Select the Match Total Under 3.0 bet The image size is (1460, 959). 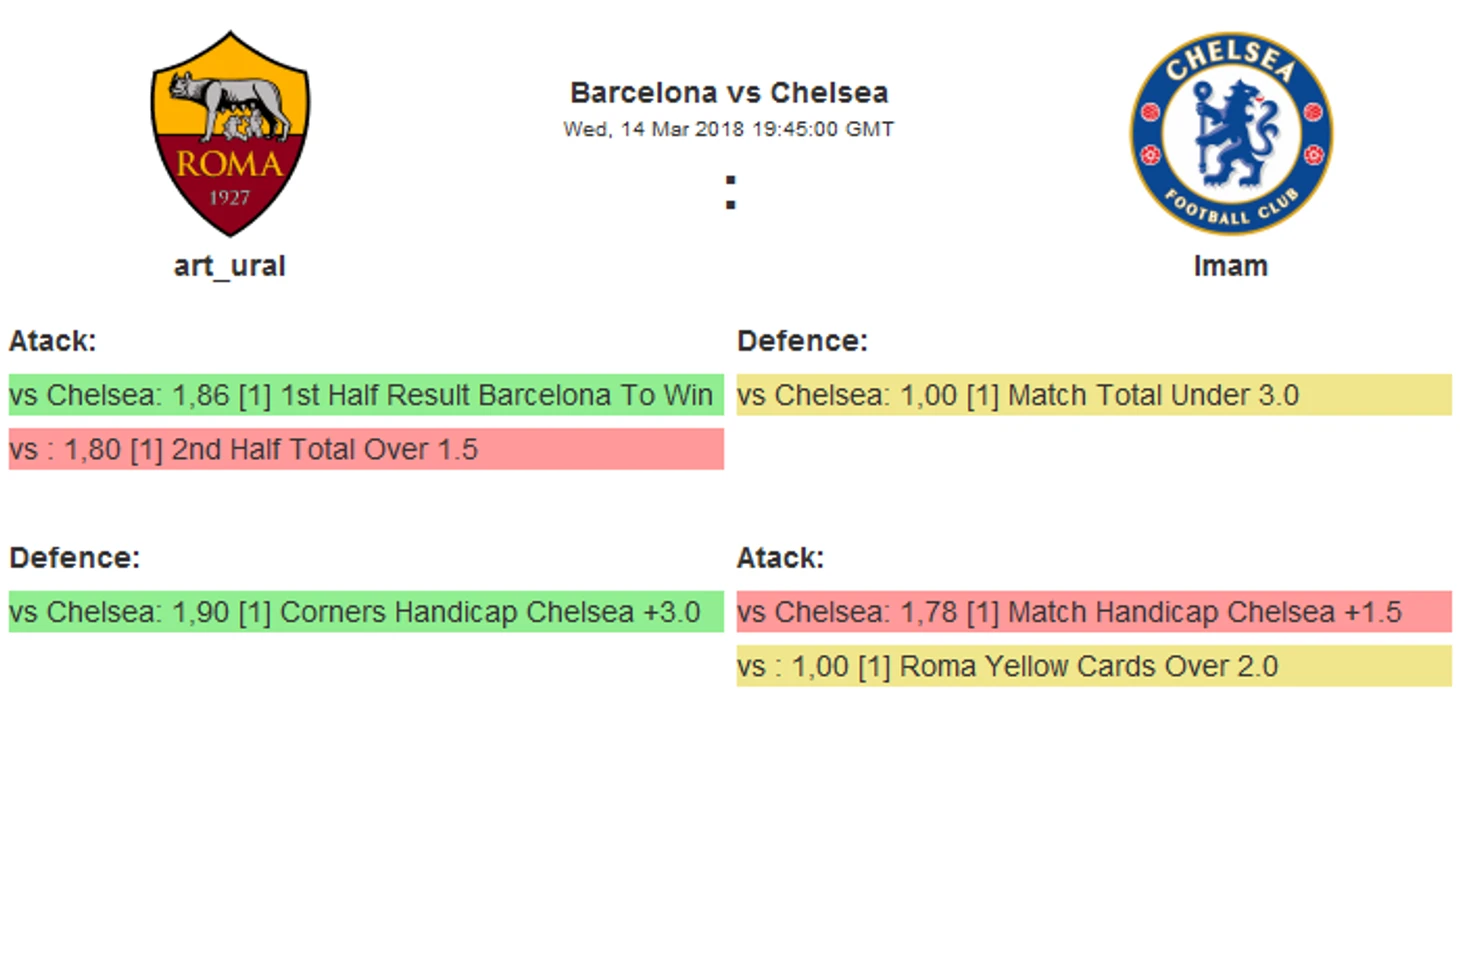[x=1094, y=395]
